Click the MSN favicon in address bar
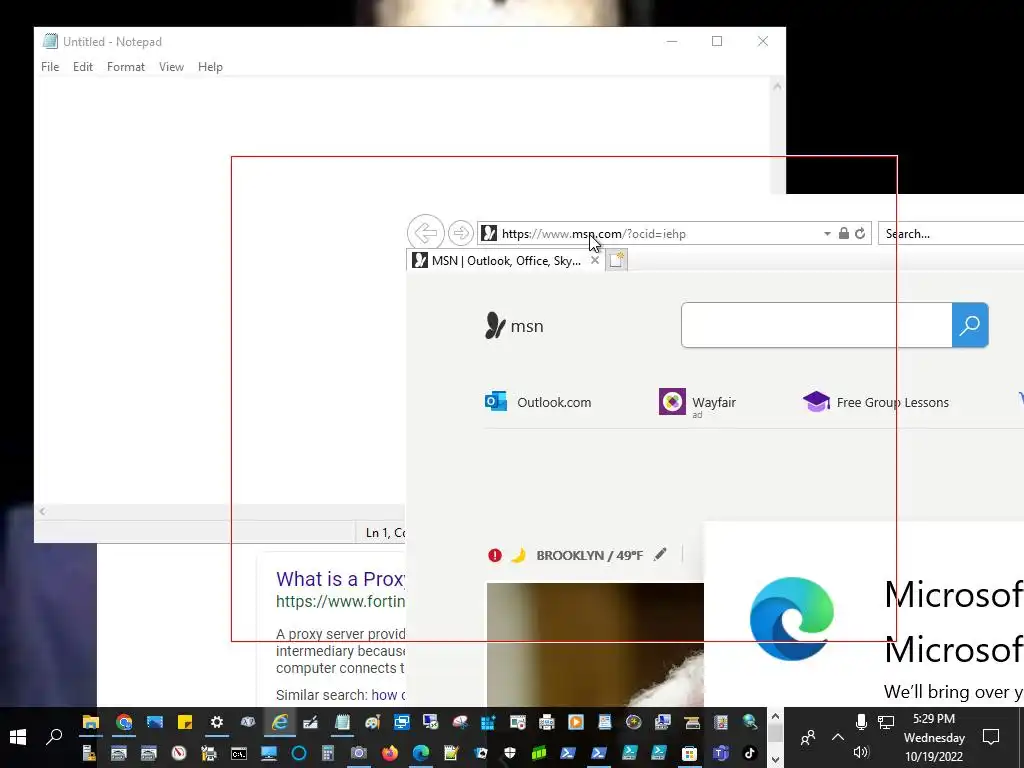 489,233
